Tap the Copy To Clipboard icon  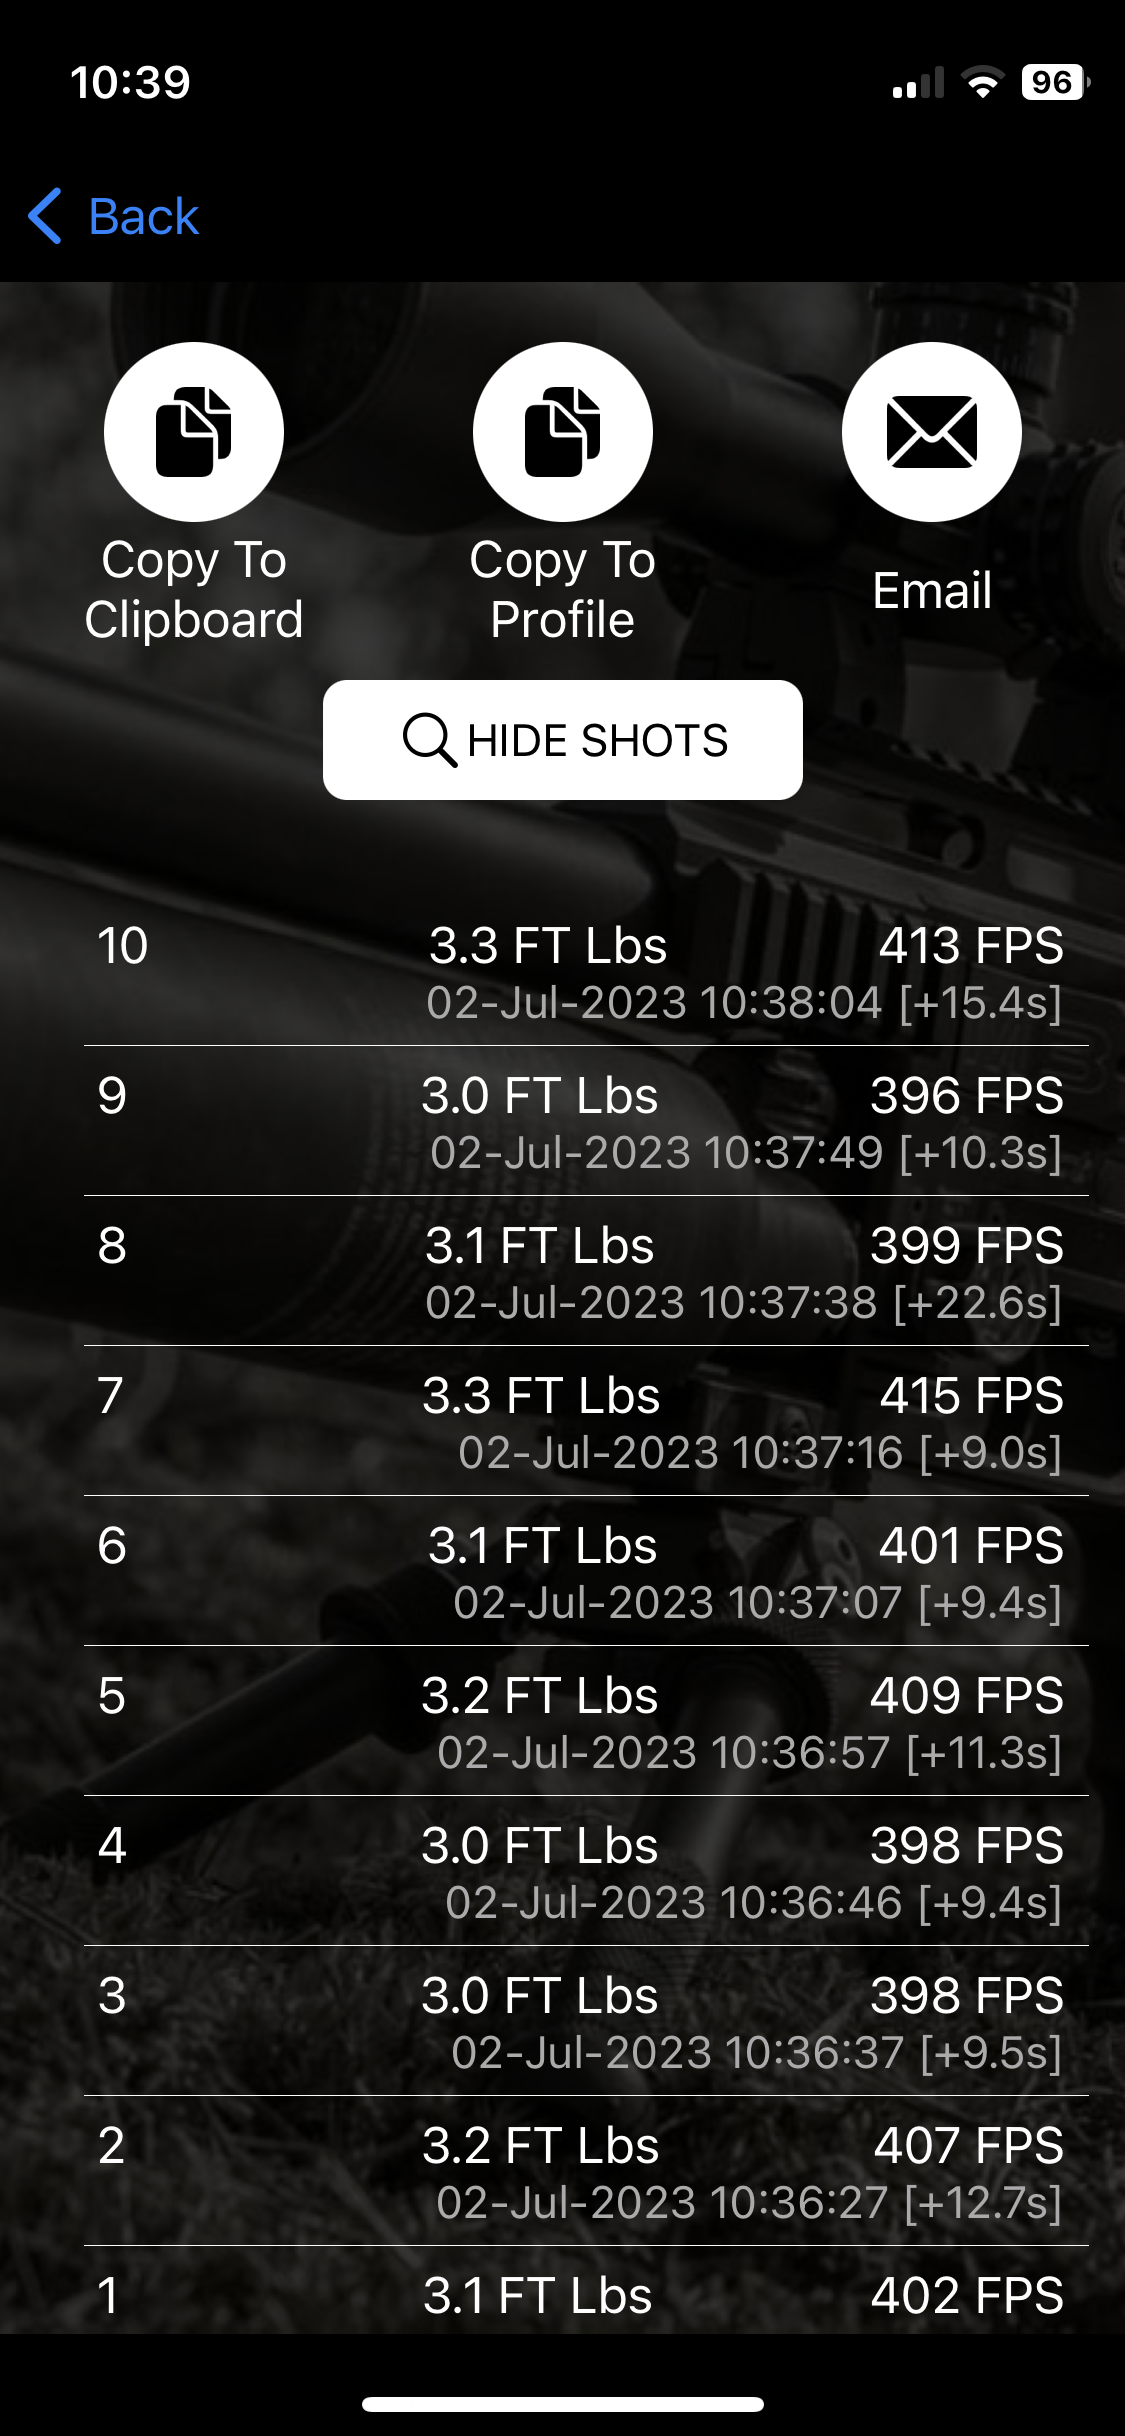click(194, 432)
